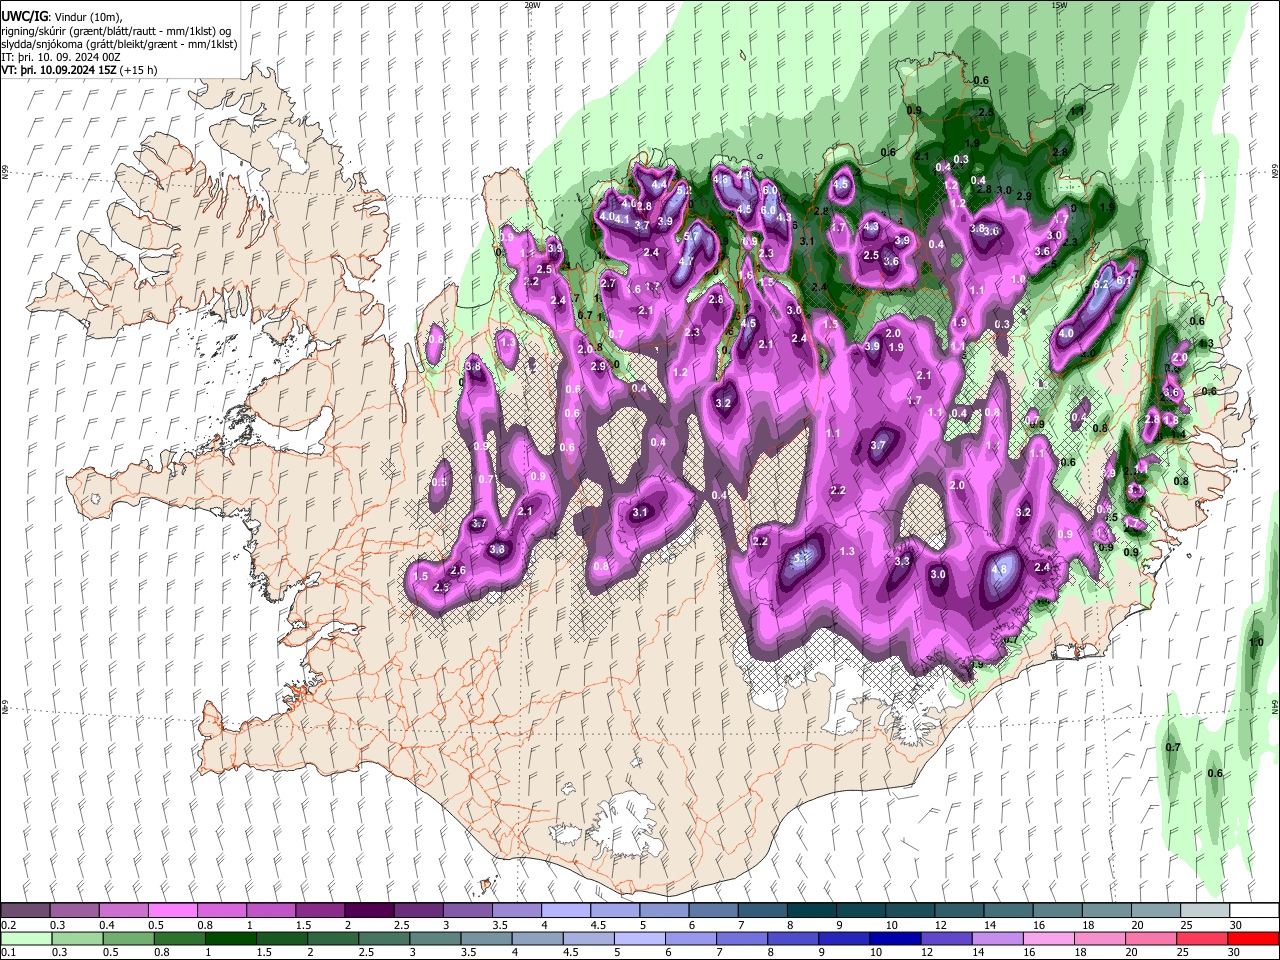The height and width of the screenshot is (960, 1280).
Task: Select the 4.9 snow value on map
Action: pos(744,174)
